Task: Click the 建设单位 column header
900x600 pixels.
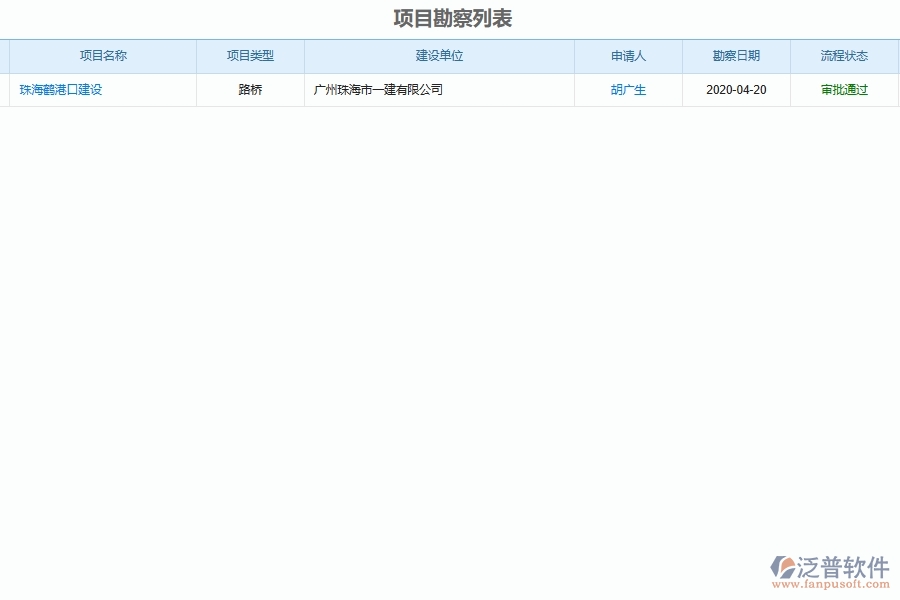Action: (439, 56)
